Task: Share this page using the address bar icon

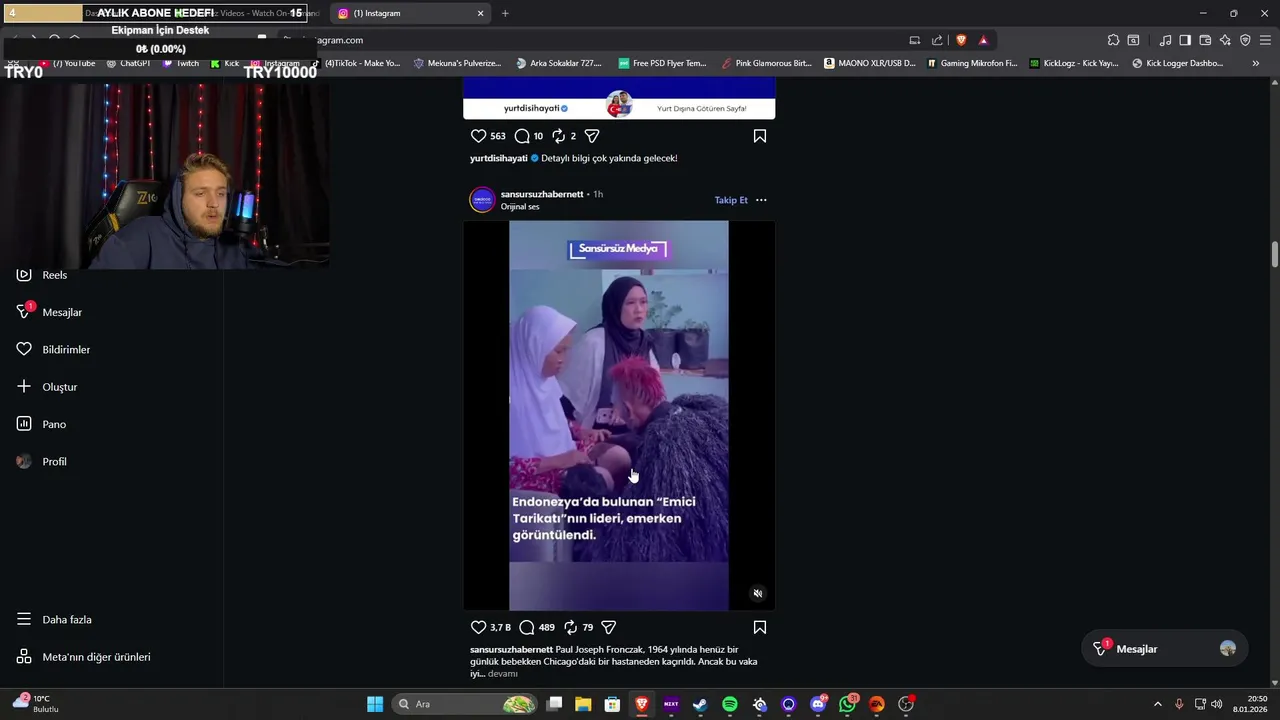Action: [x=937, y=40]
